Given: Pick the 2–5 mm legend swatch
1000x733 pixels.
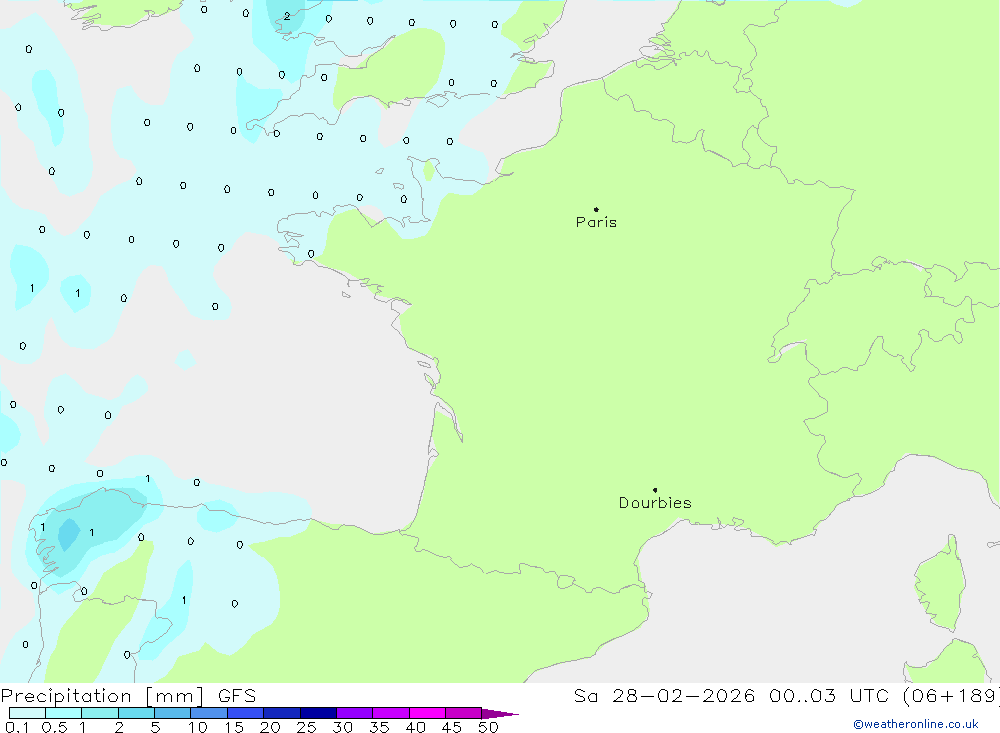Looking at the screenshot, I should pos(136,713).
